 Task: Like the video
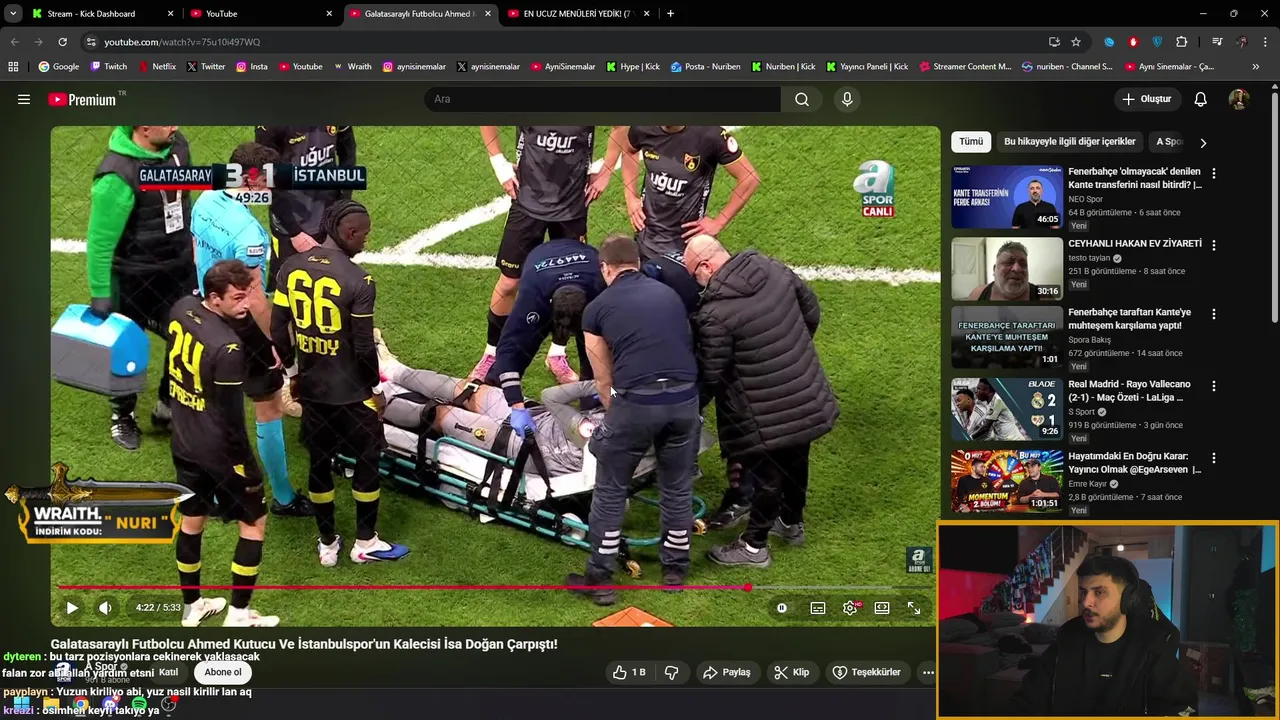[x=629, y=672]
